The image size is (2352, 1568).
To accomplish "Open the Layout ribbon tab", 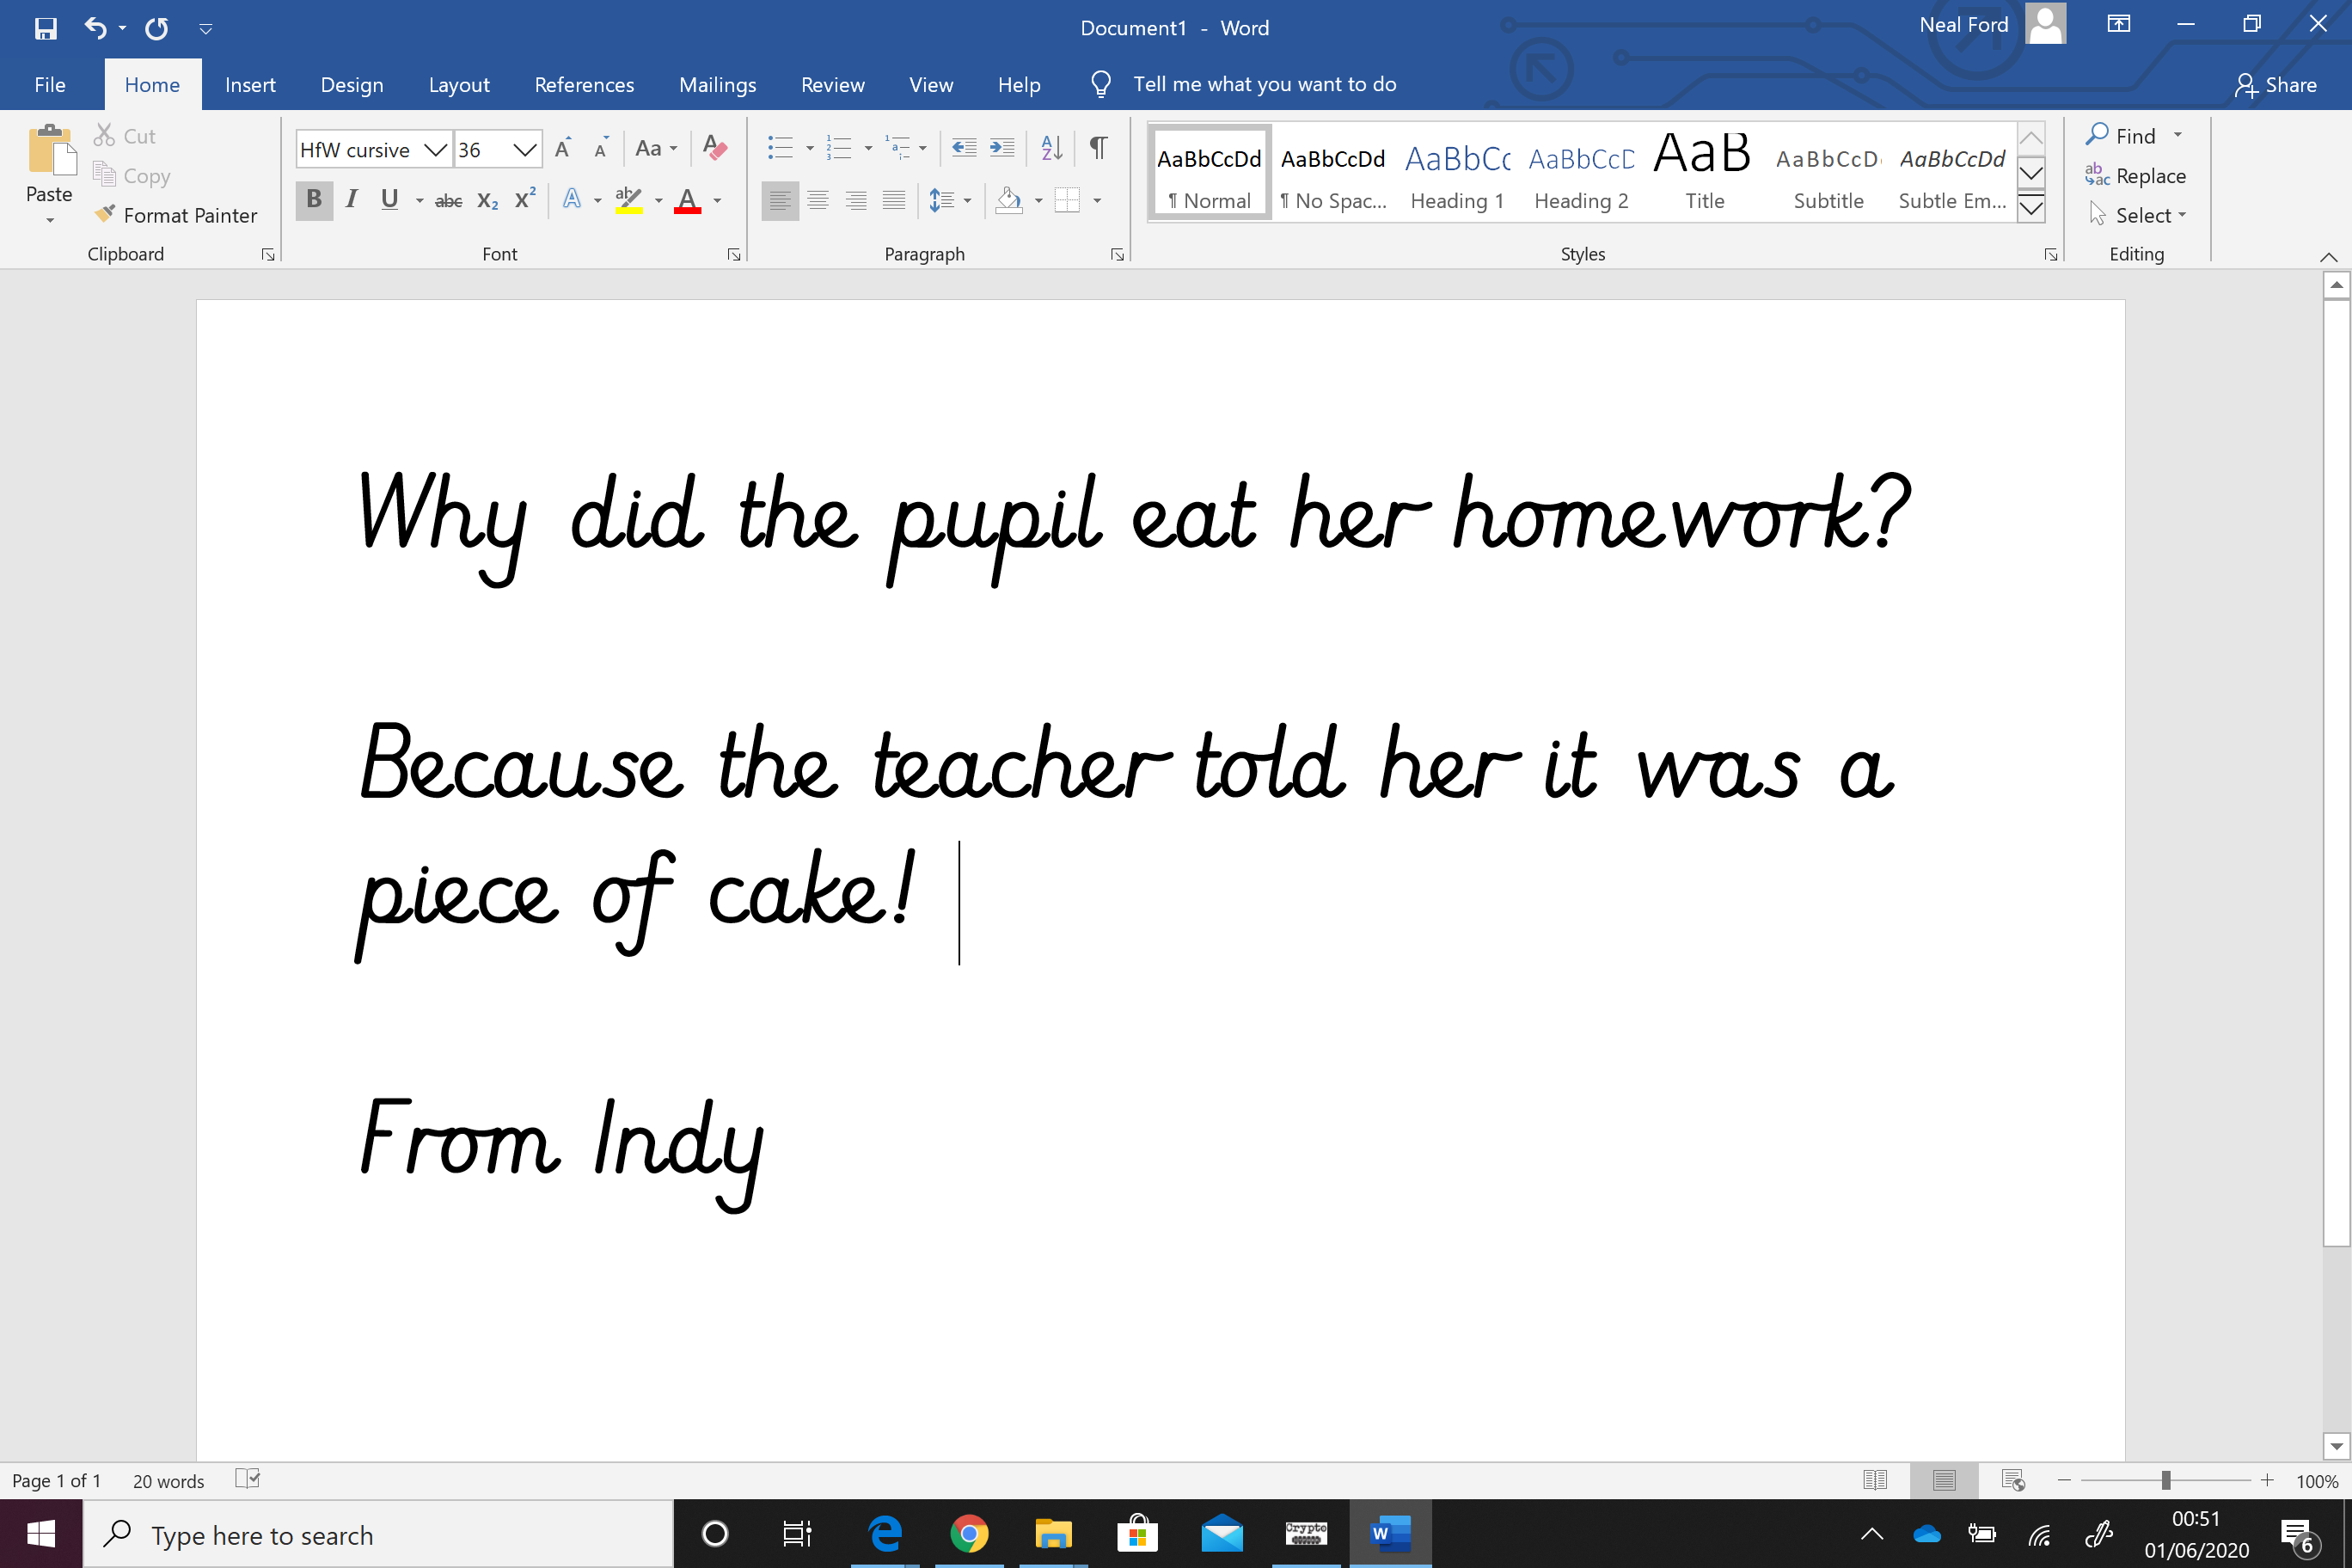I will point(459,85).
